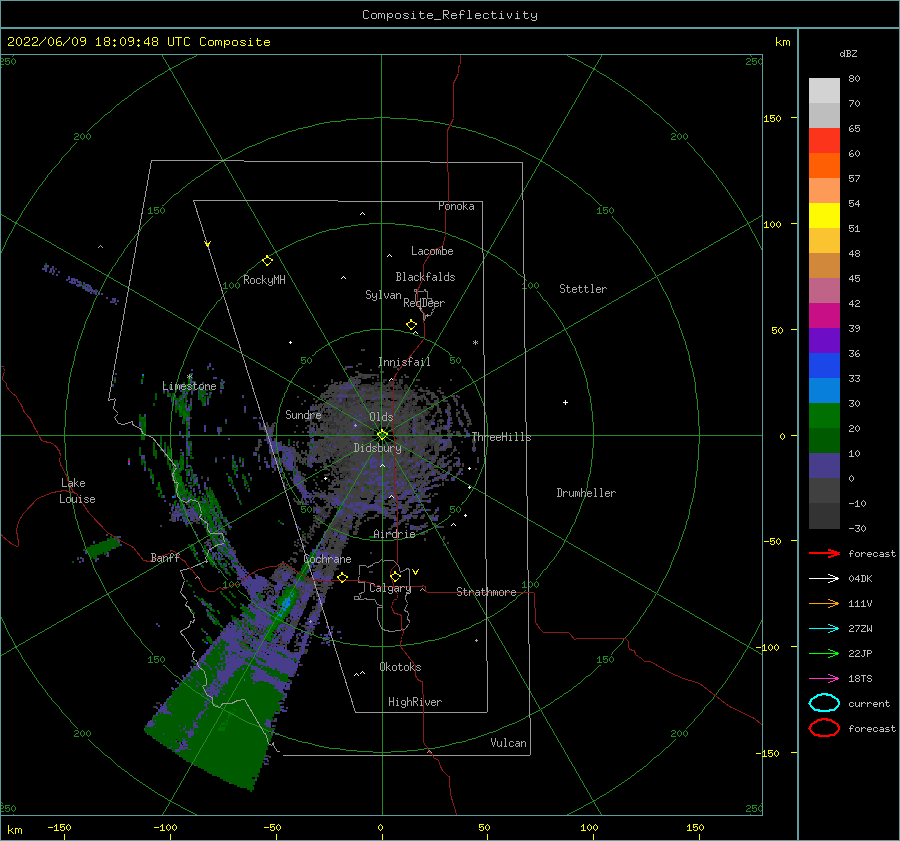Click the yellow 54 dBZ color swatch
The width and height of the screenshot is (900, 841).
[x=824, y=216]
